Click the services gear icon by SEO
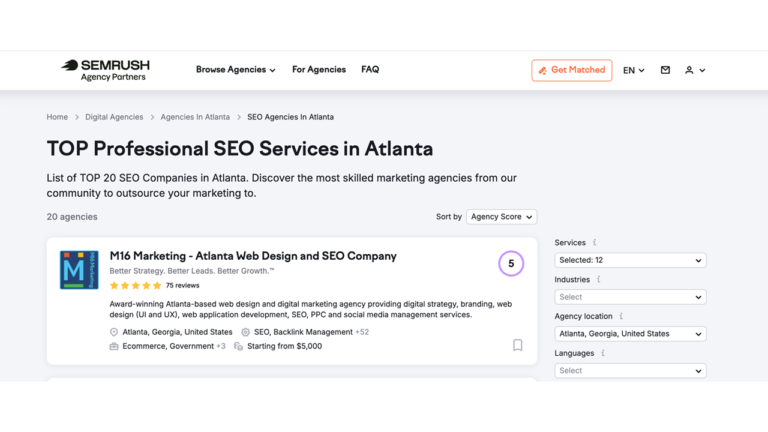This screenshot has width=768, height=432. pos(245,332)
